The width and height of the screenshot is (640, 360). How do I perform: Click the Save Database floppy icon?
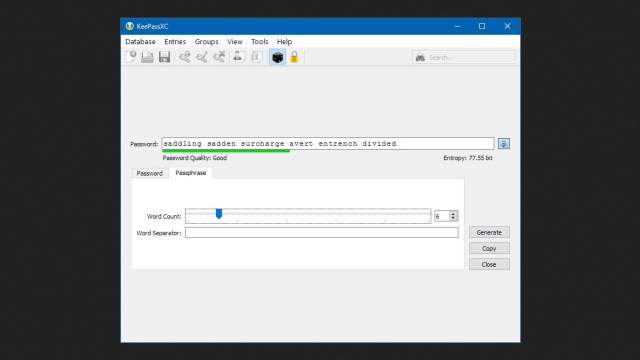[164, 57]
